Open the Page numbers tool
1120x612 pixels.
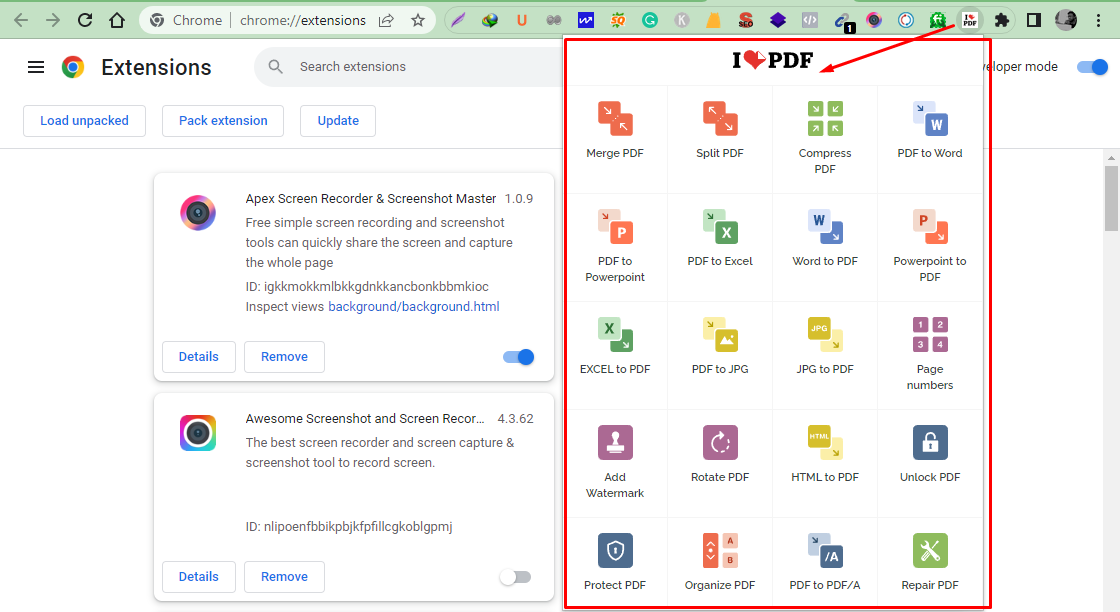pyautogui.click(x=930, y=354)
